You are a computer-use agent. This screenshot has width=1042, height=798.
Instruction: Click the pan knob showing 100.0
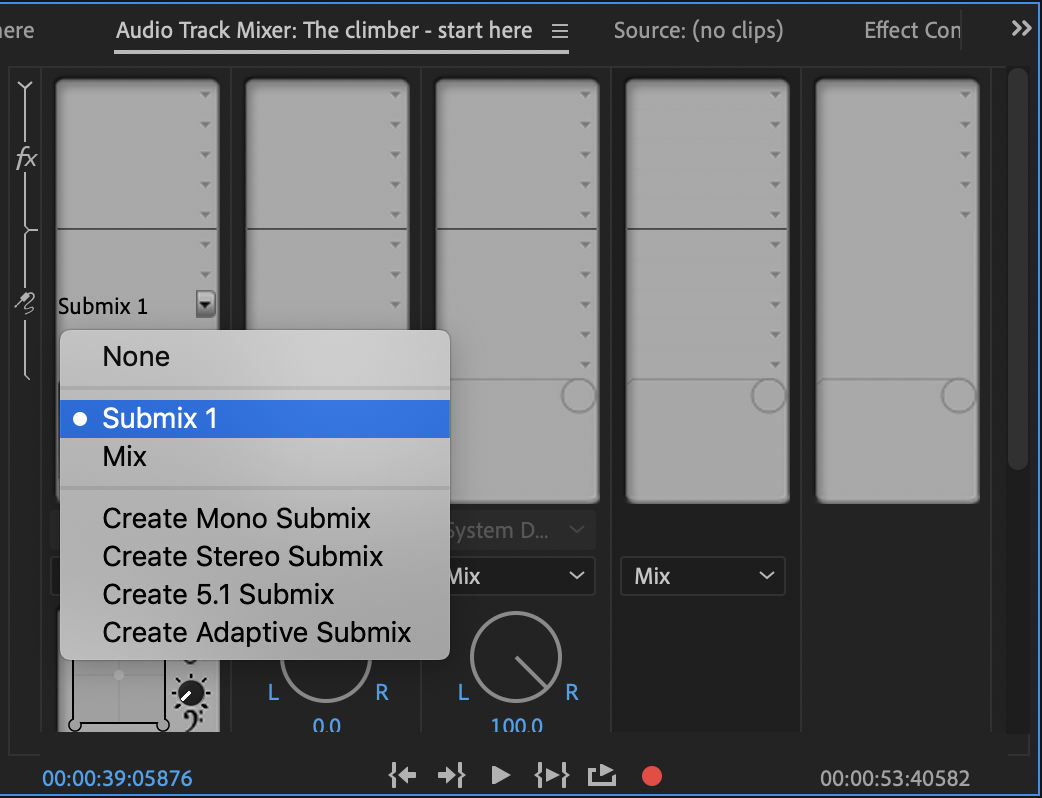(515, 659)
